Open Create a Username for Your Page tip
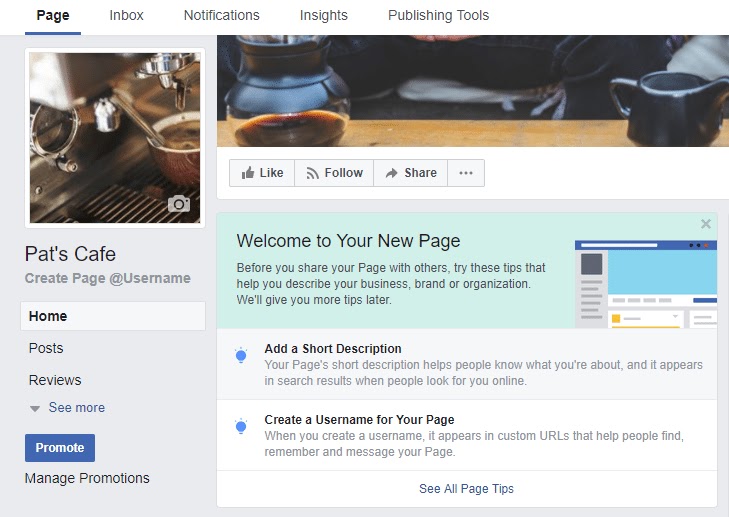Image resolution: width=729 pixels, height=517 pixels. pyautogui.click(x=467, y=435)
